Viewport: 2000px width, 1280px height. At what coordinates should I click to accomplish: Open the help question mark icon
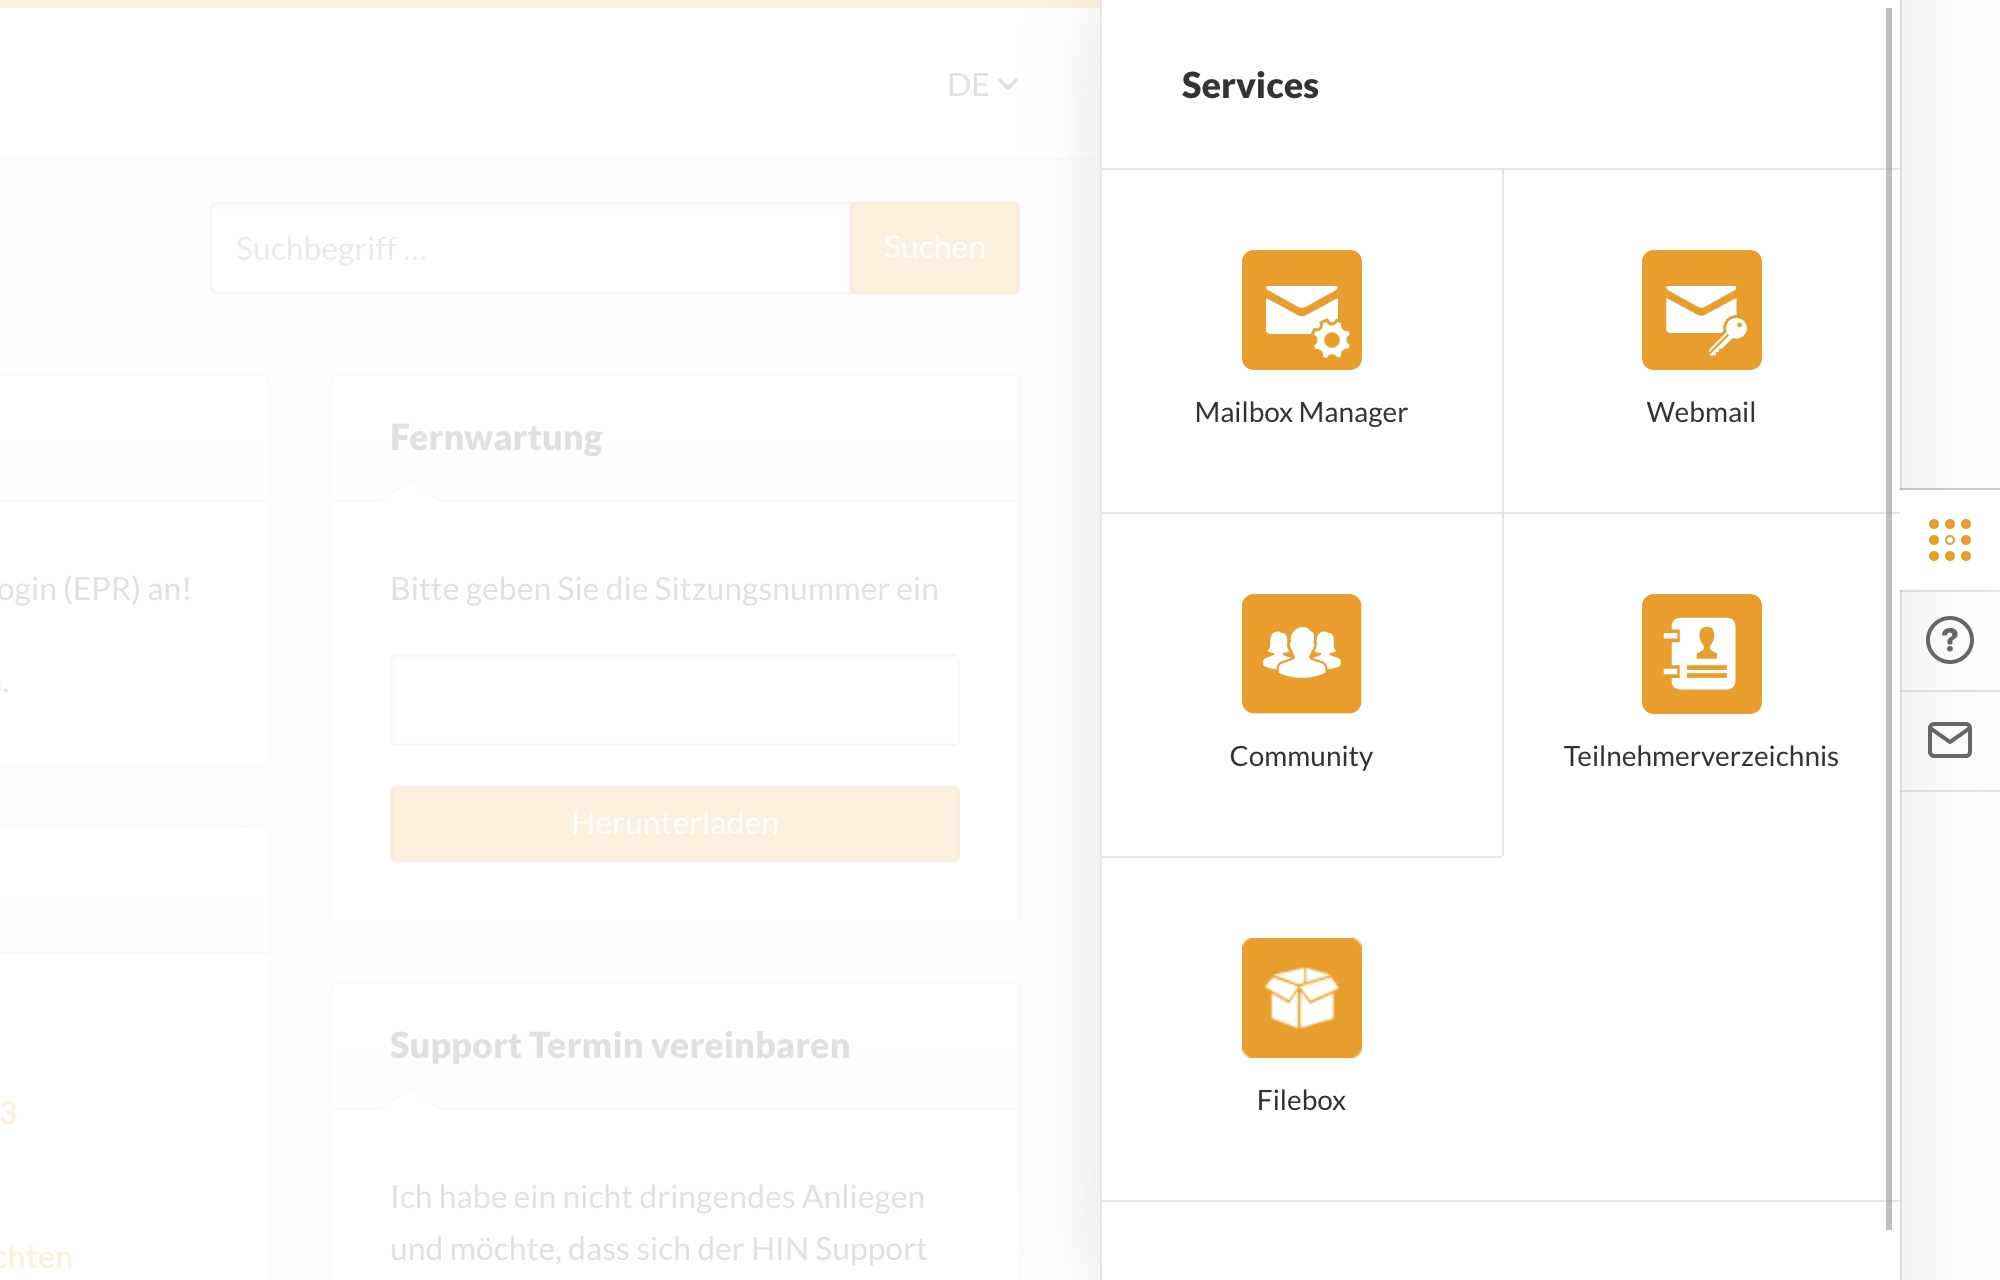click(x=1949, y=640)
